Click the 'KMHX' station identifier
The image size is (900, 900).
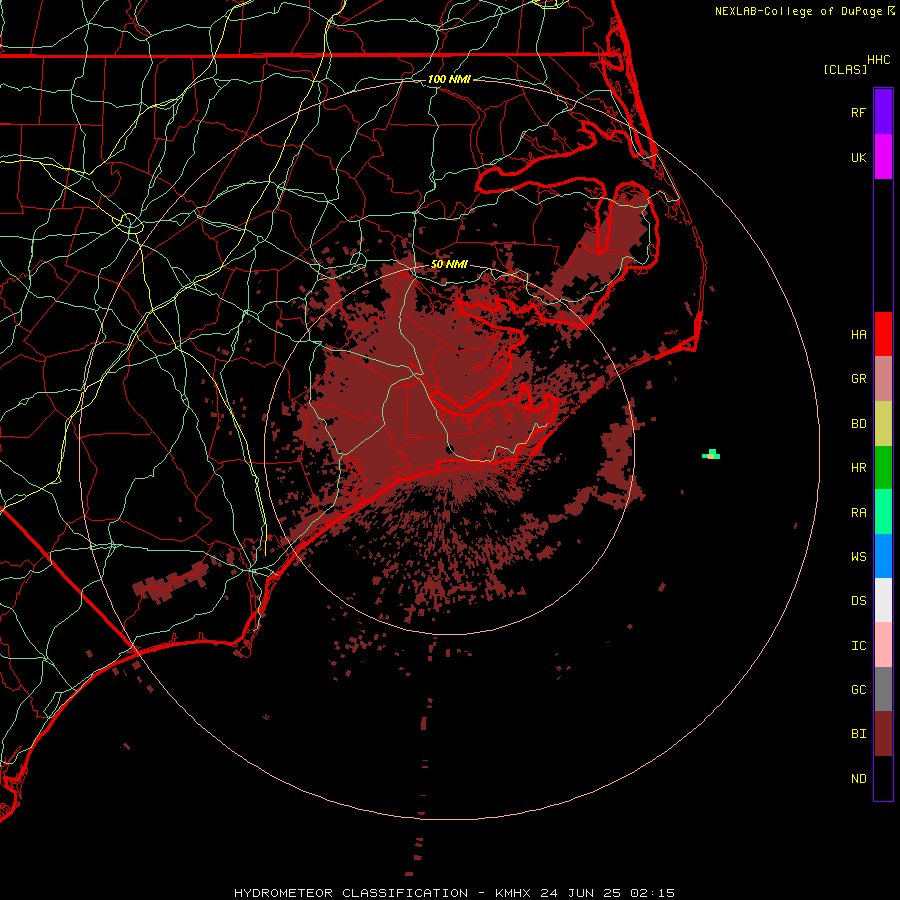tap(513, 893)
